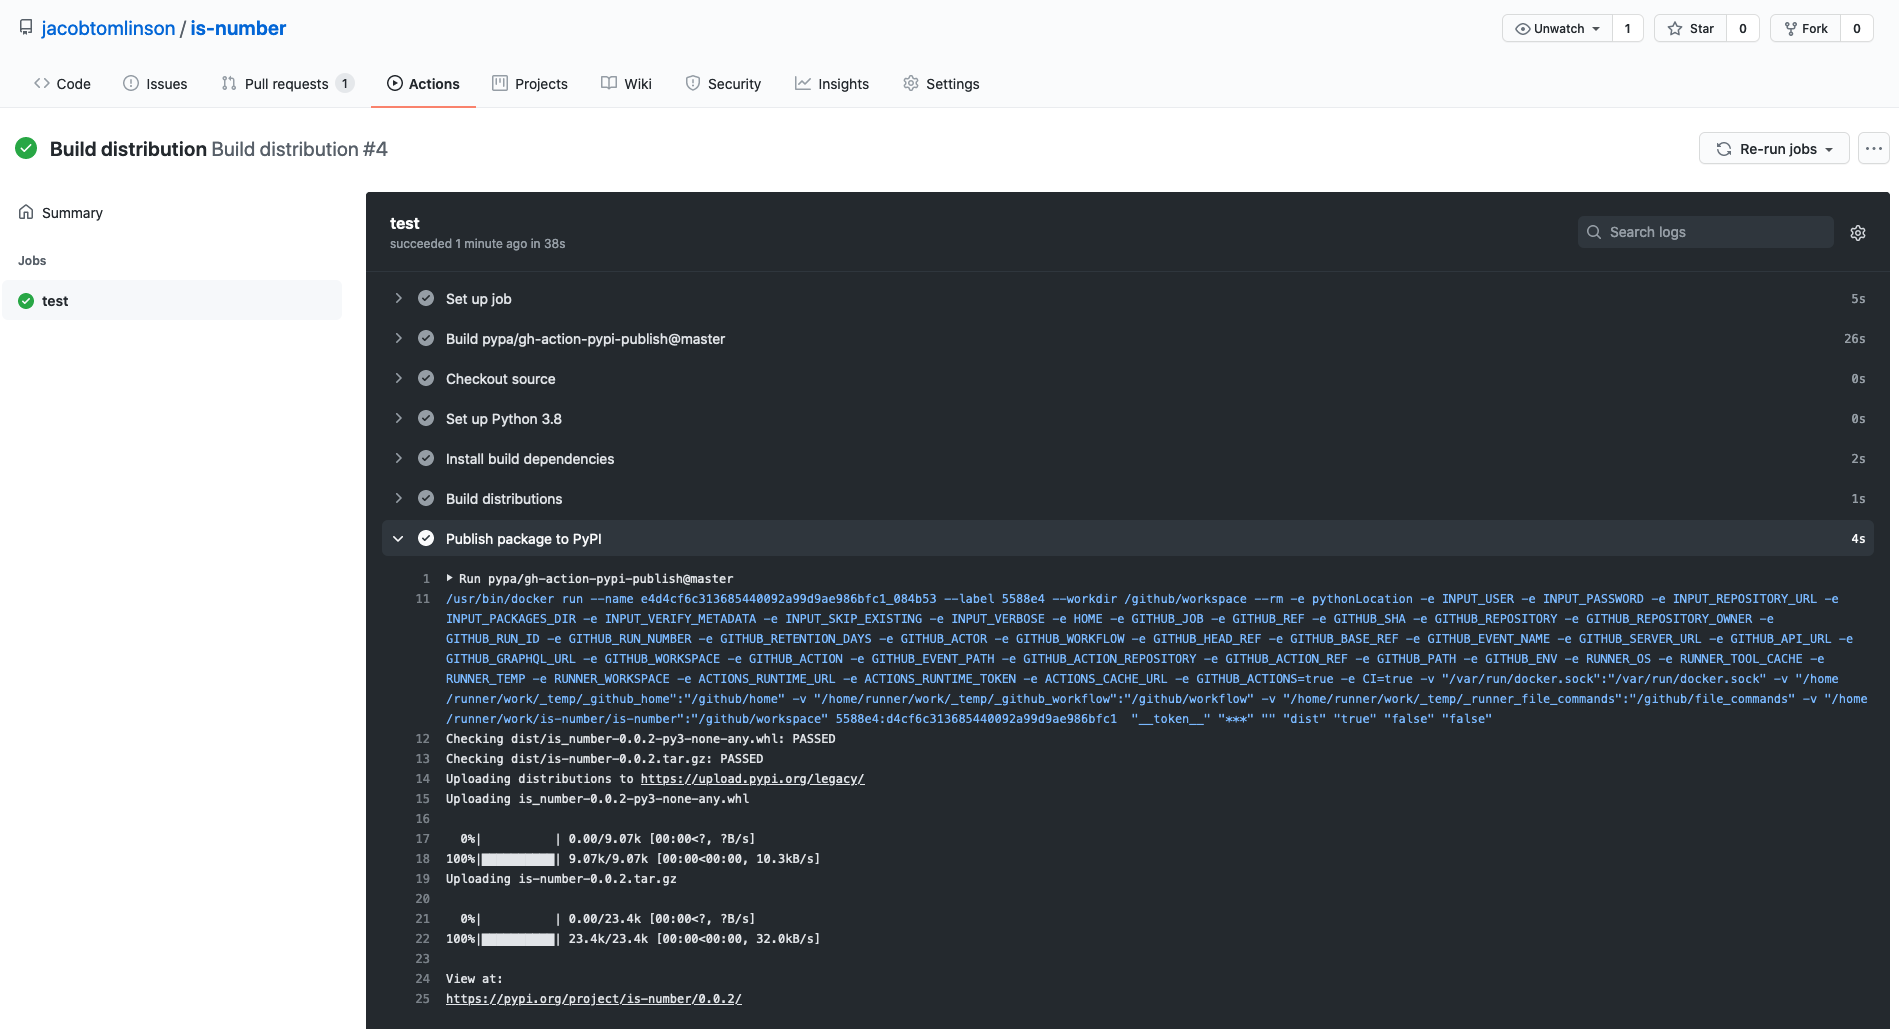Click the Security shield icon in the navigation
Screen dimensions: 1899x1029
pos(692,83)
